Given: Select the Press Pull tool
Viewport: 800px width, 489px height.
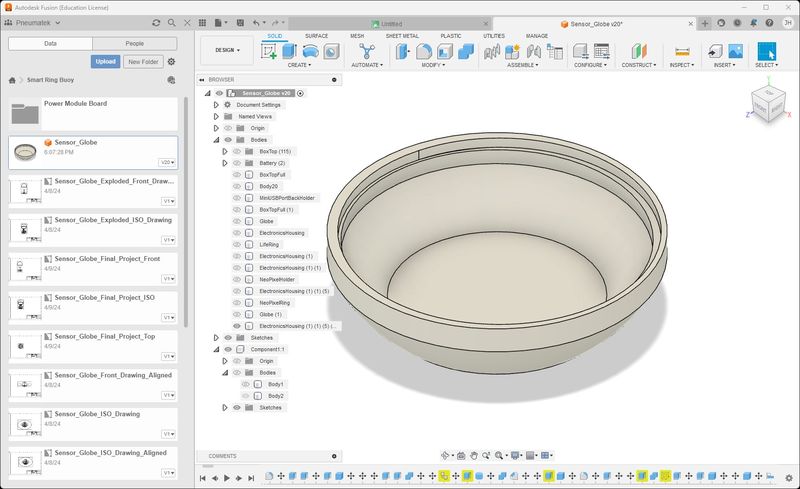Looking at the screenshot, I should (x=403, y=51).
